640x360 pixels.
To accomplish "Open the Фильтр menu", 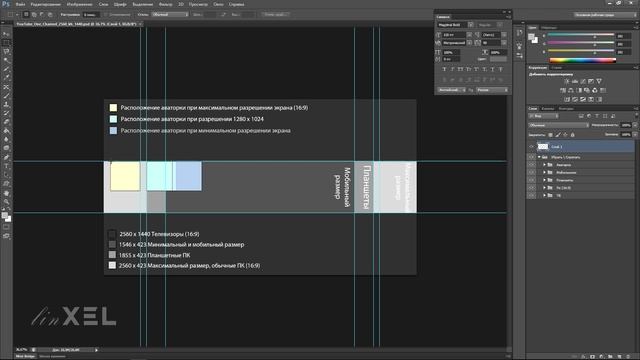I will pyautogui.click(x=165, y=4).
